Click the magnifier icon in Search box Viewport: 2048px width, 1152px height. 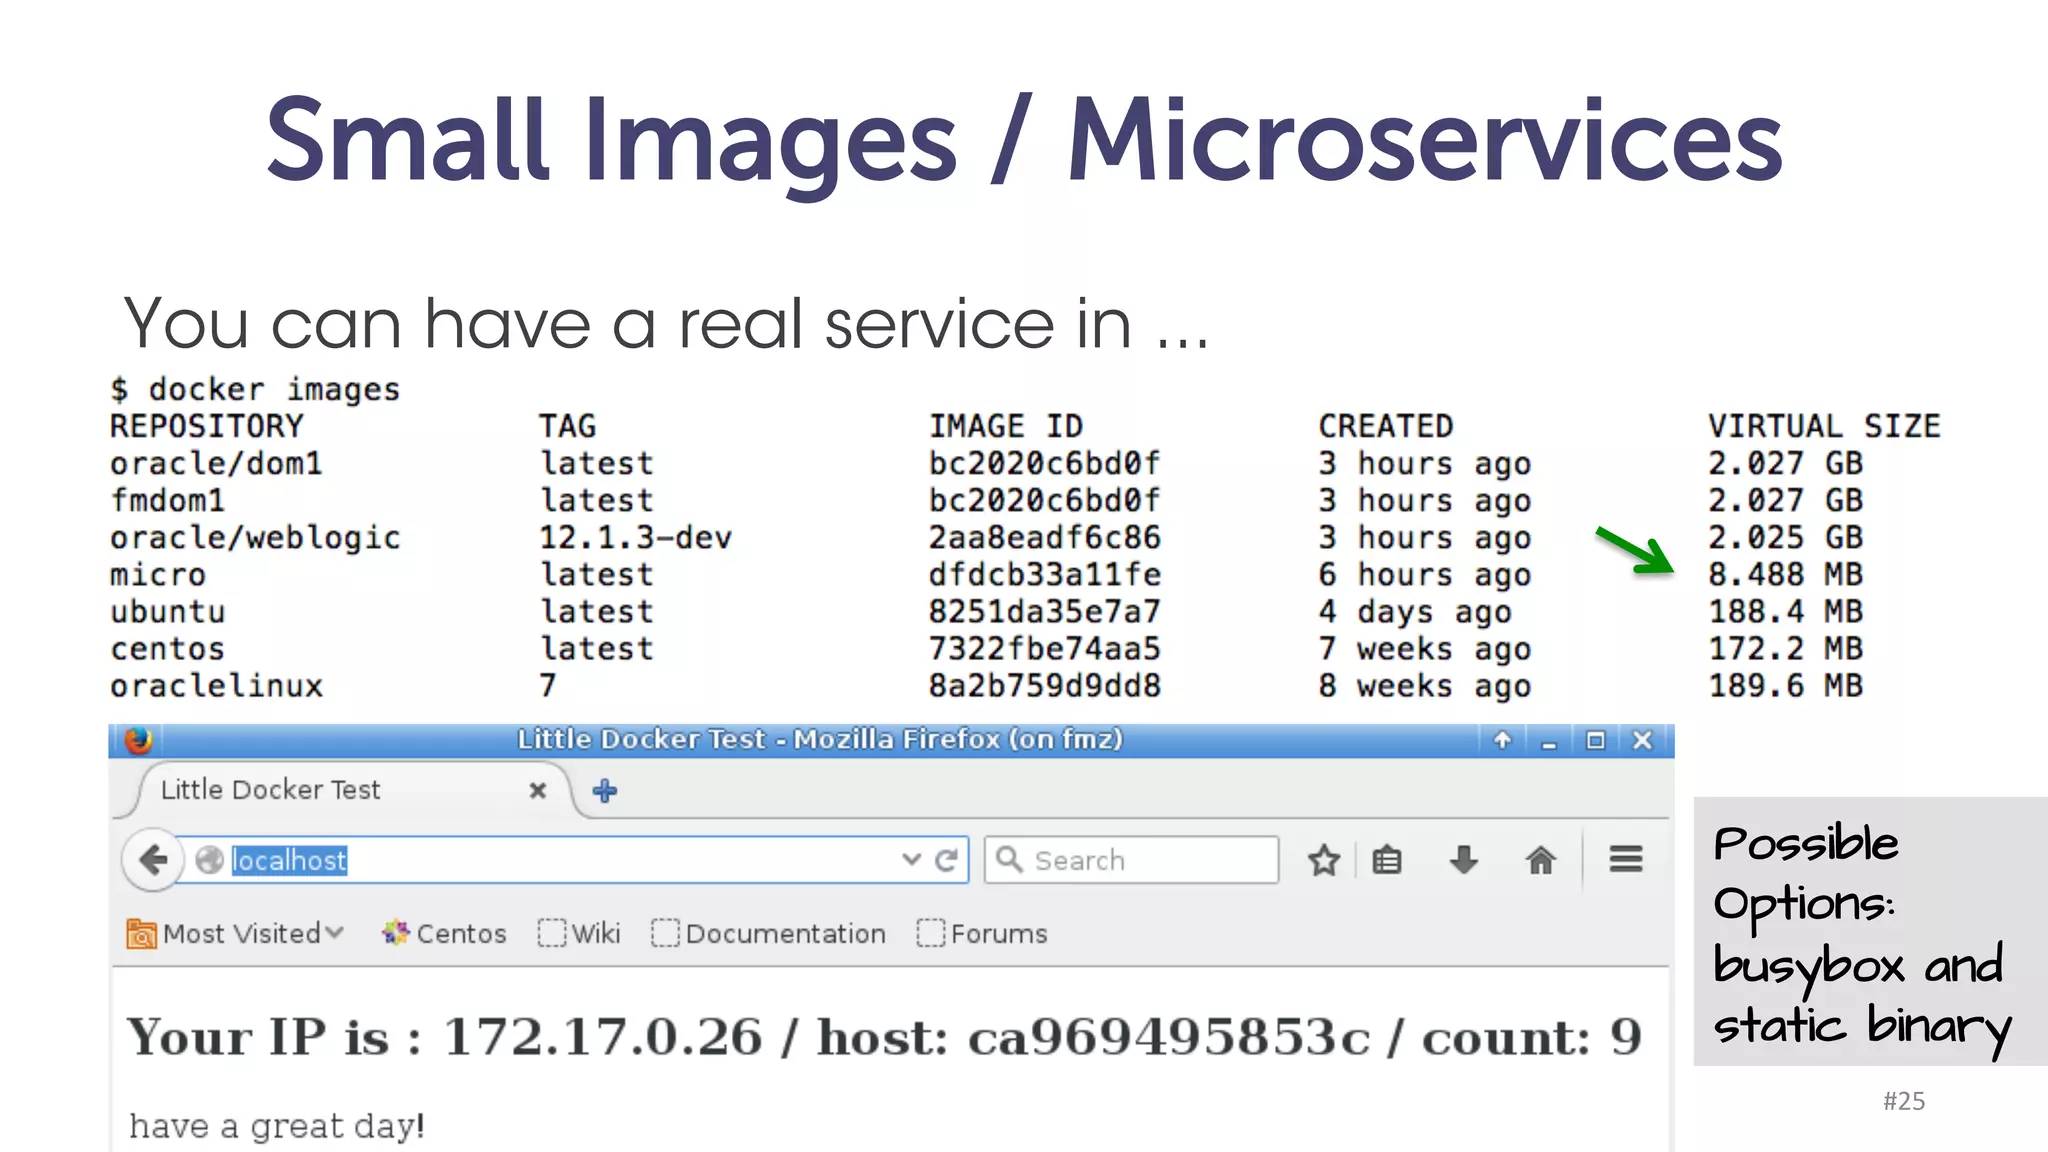pos(1009,859)
